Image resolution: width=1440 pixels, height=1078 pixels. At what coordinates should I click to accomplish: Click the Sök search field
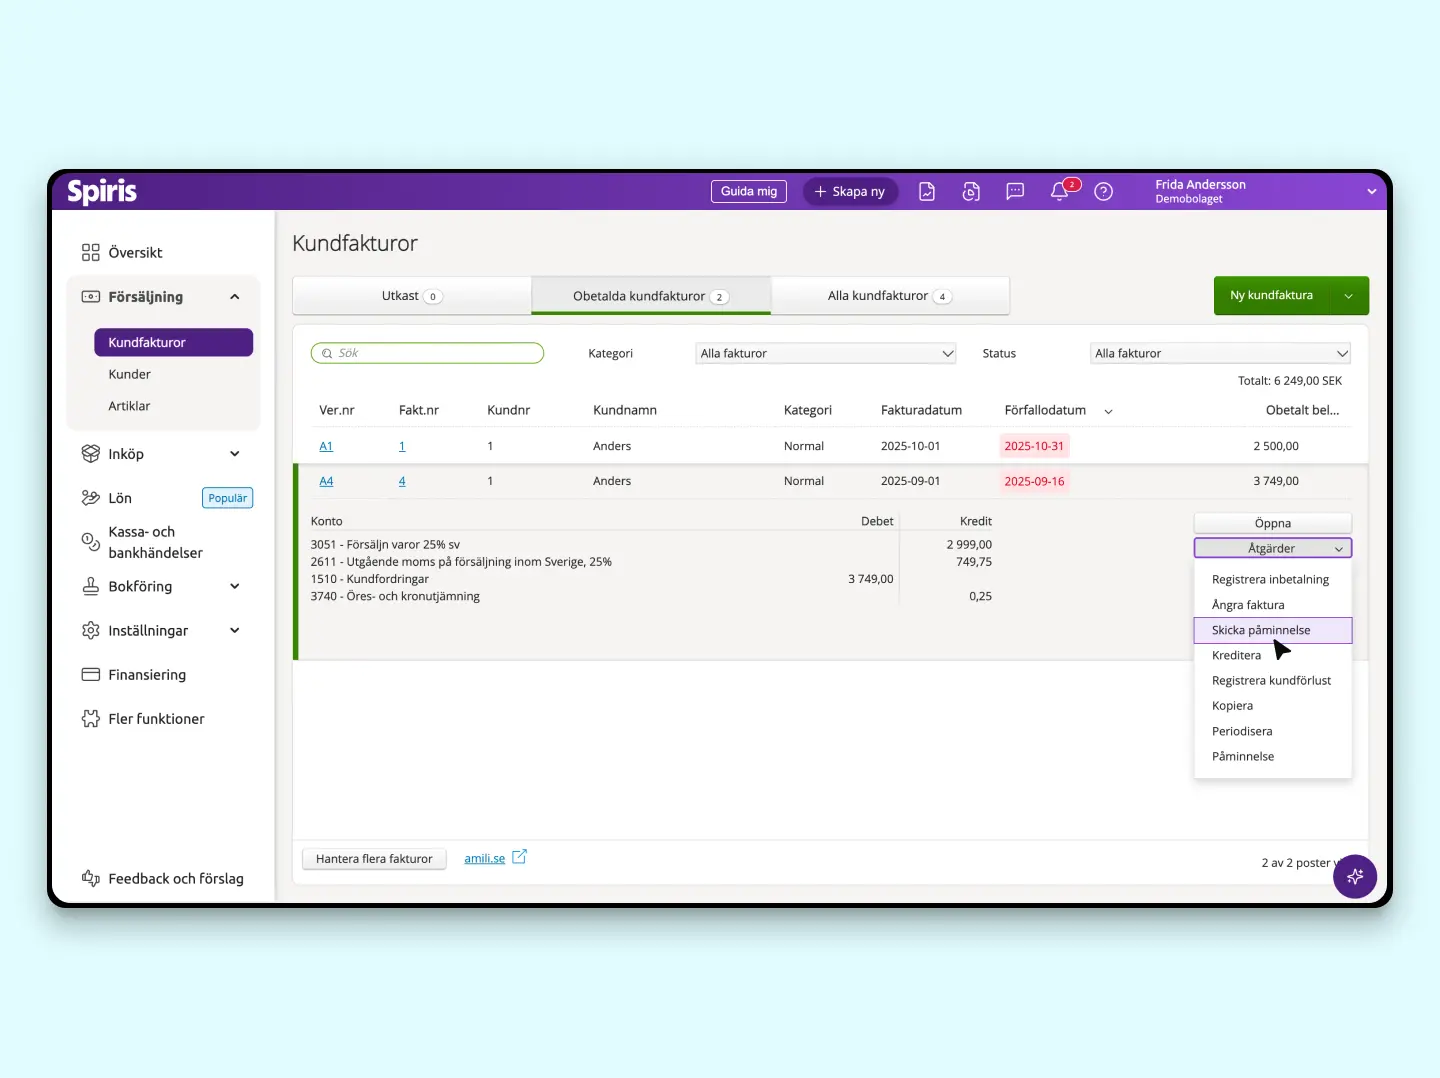428,353
